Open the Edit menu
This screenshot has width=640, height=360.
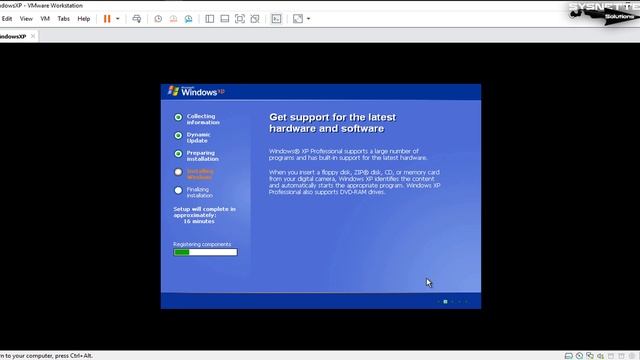7,19
